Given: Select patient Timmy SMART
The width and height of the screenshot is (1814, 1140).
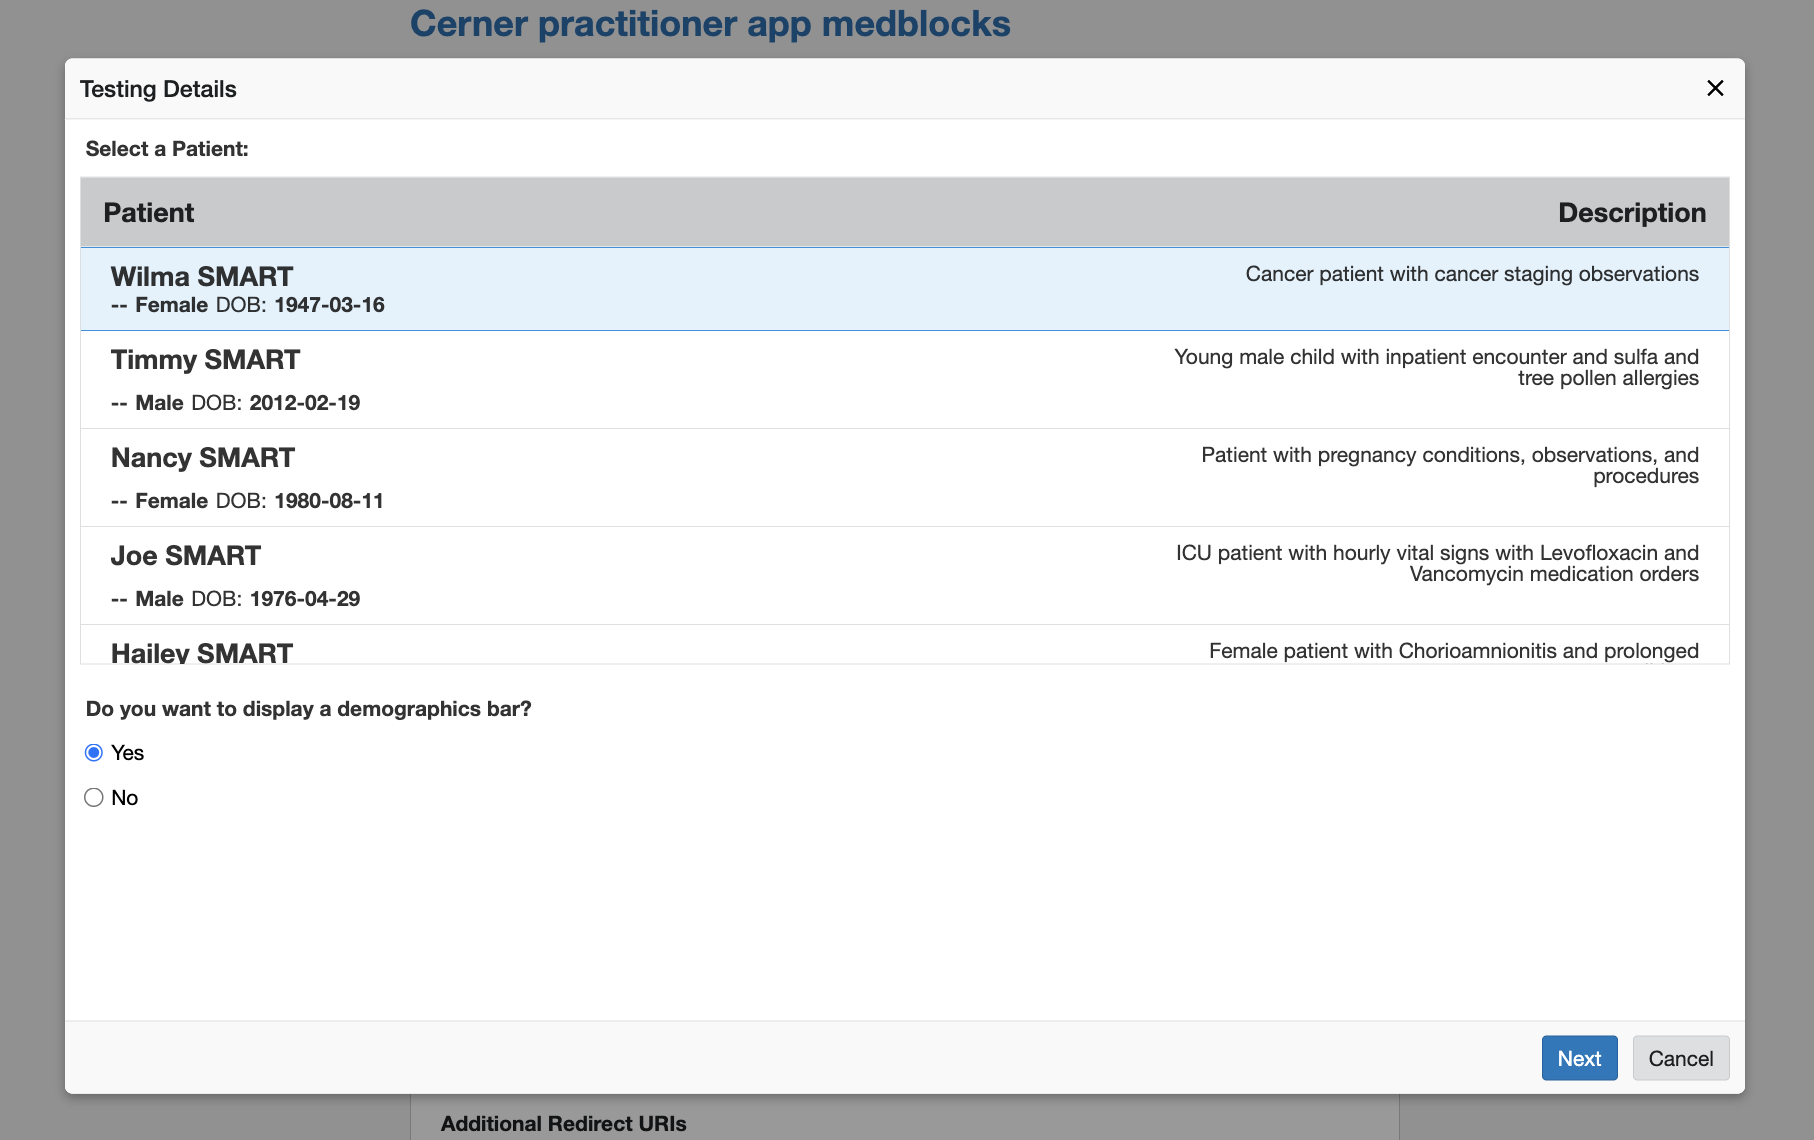Looking at the screenshot, I should coord(904,380).
